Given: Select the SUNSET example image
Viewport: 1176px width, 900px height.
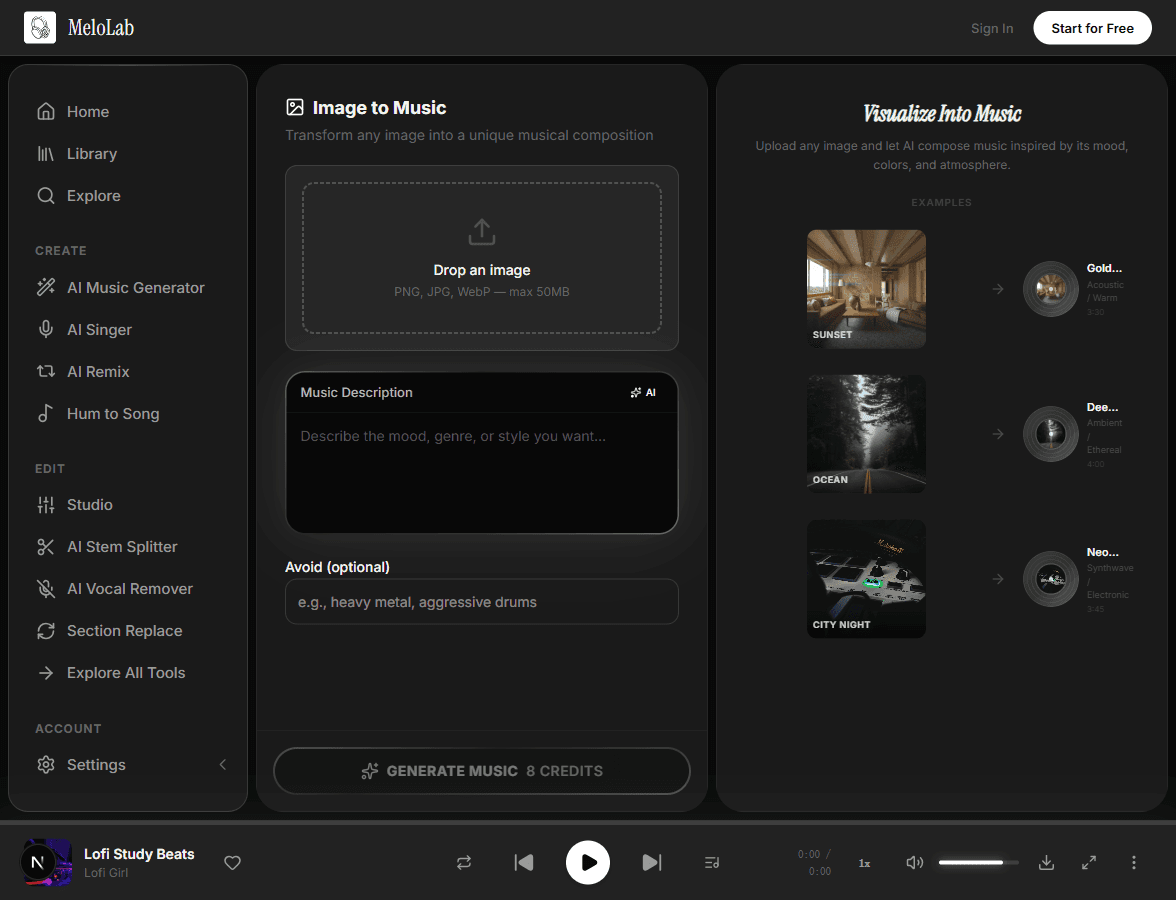Looking at the screenshot, I should (866, 289).
